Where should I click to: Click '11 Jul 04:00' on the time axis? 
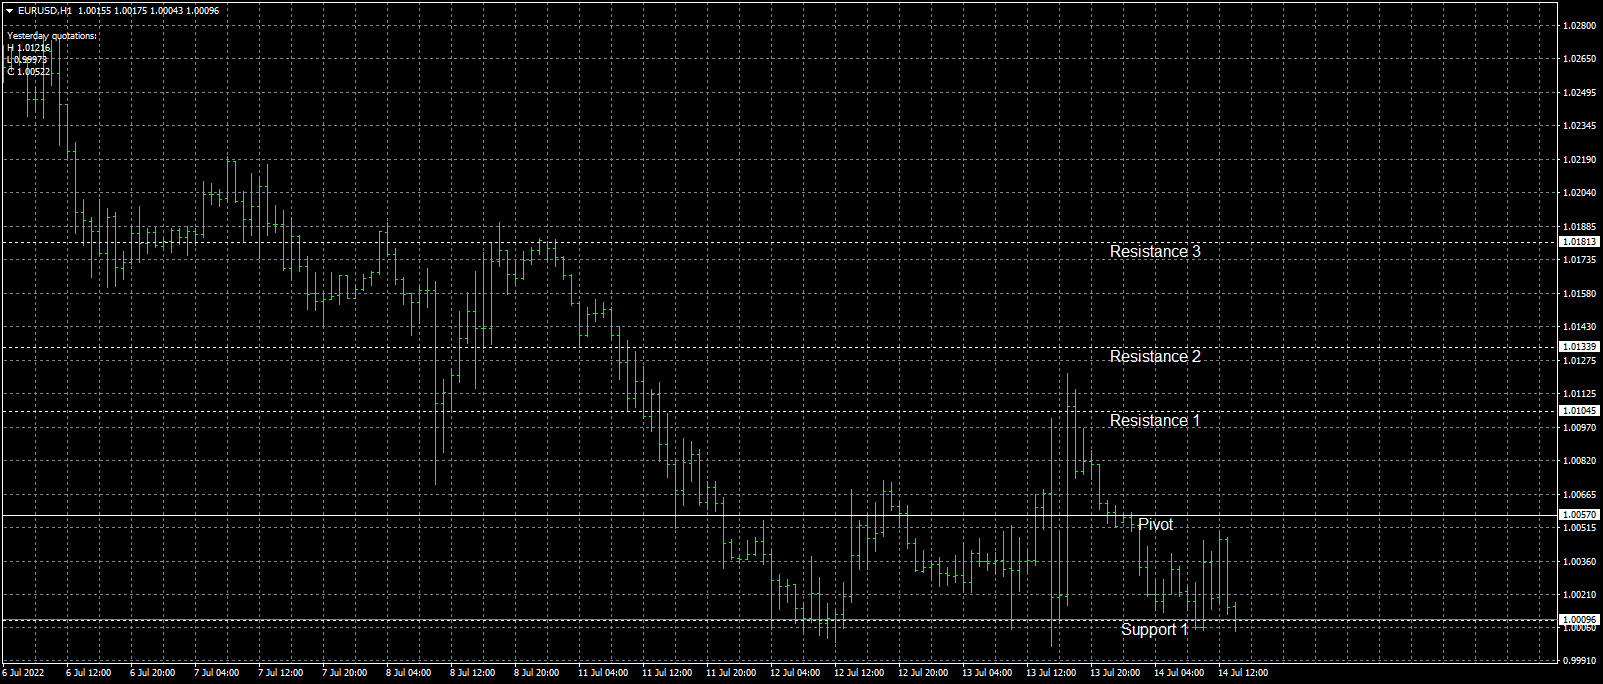click(603, 673)
